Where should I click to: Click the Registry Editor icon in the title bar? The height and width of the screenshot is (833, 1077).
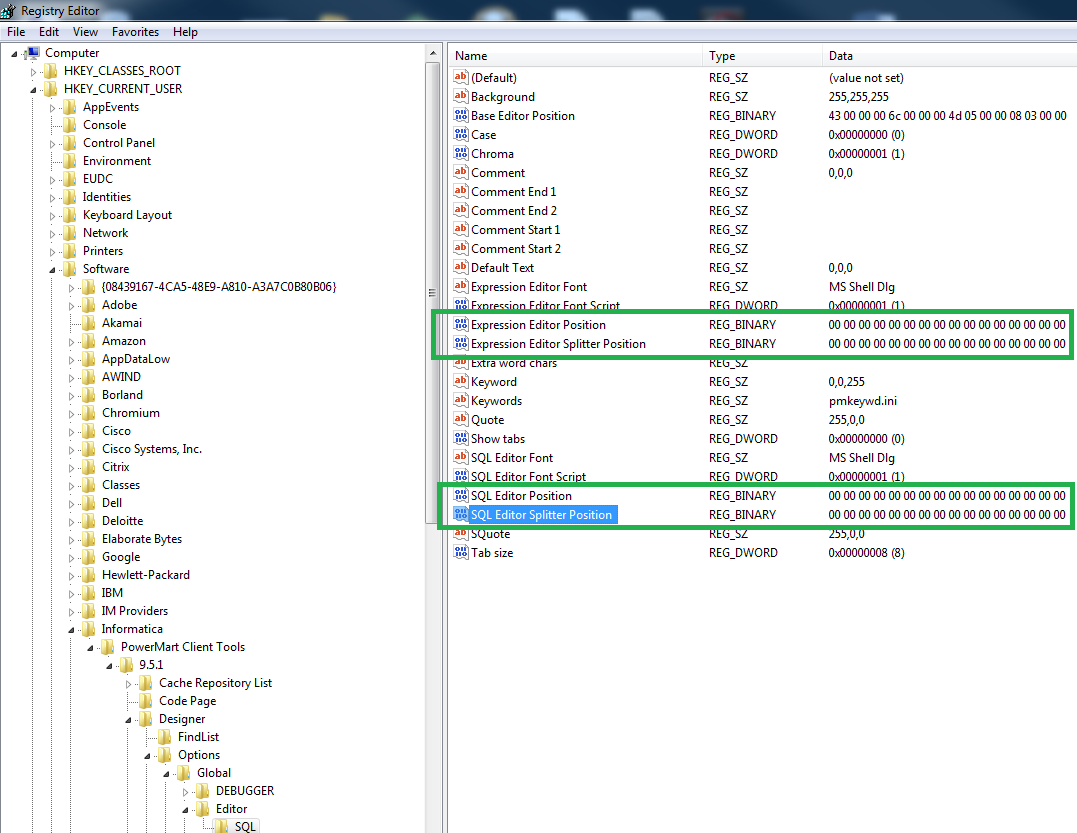(x=10, y=10)
